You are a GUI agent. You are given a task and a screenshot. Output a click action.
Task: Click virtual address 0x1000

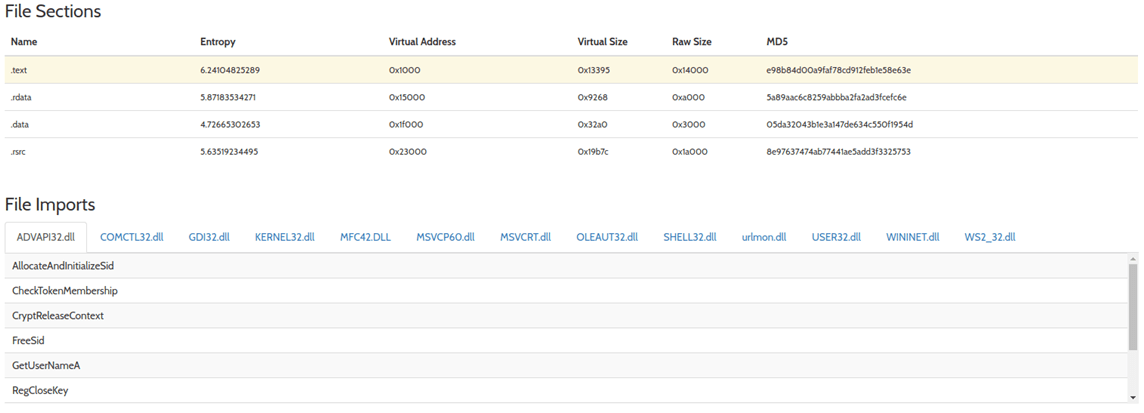click(405, 70)
